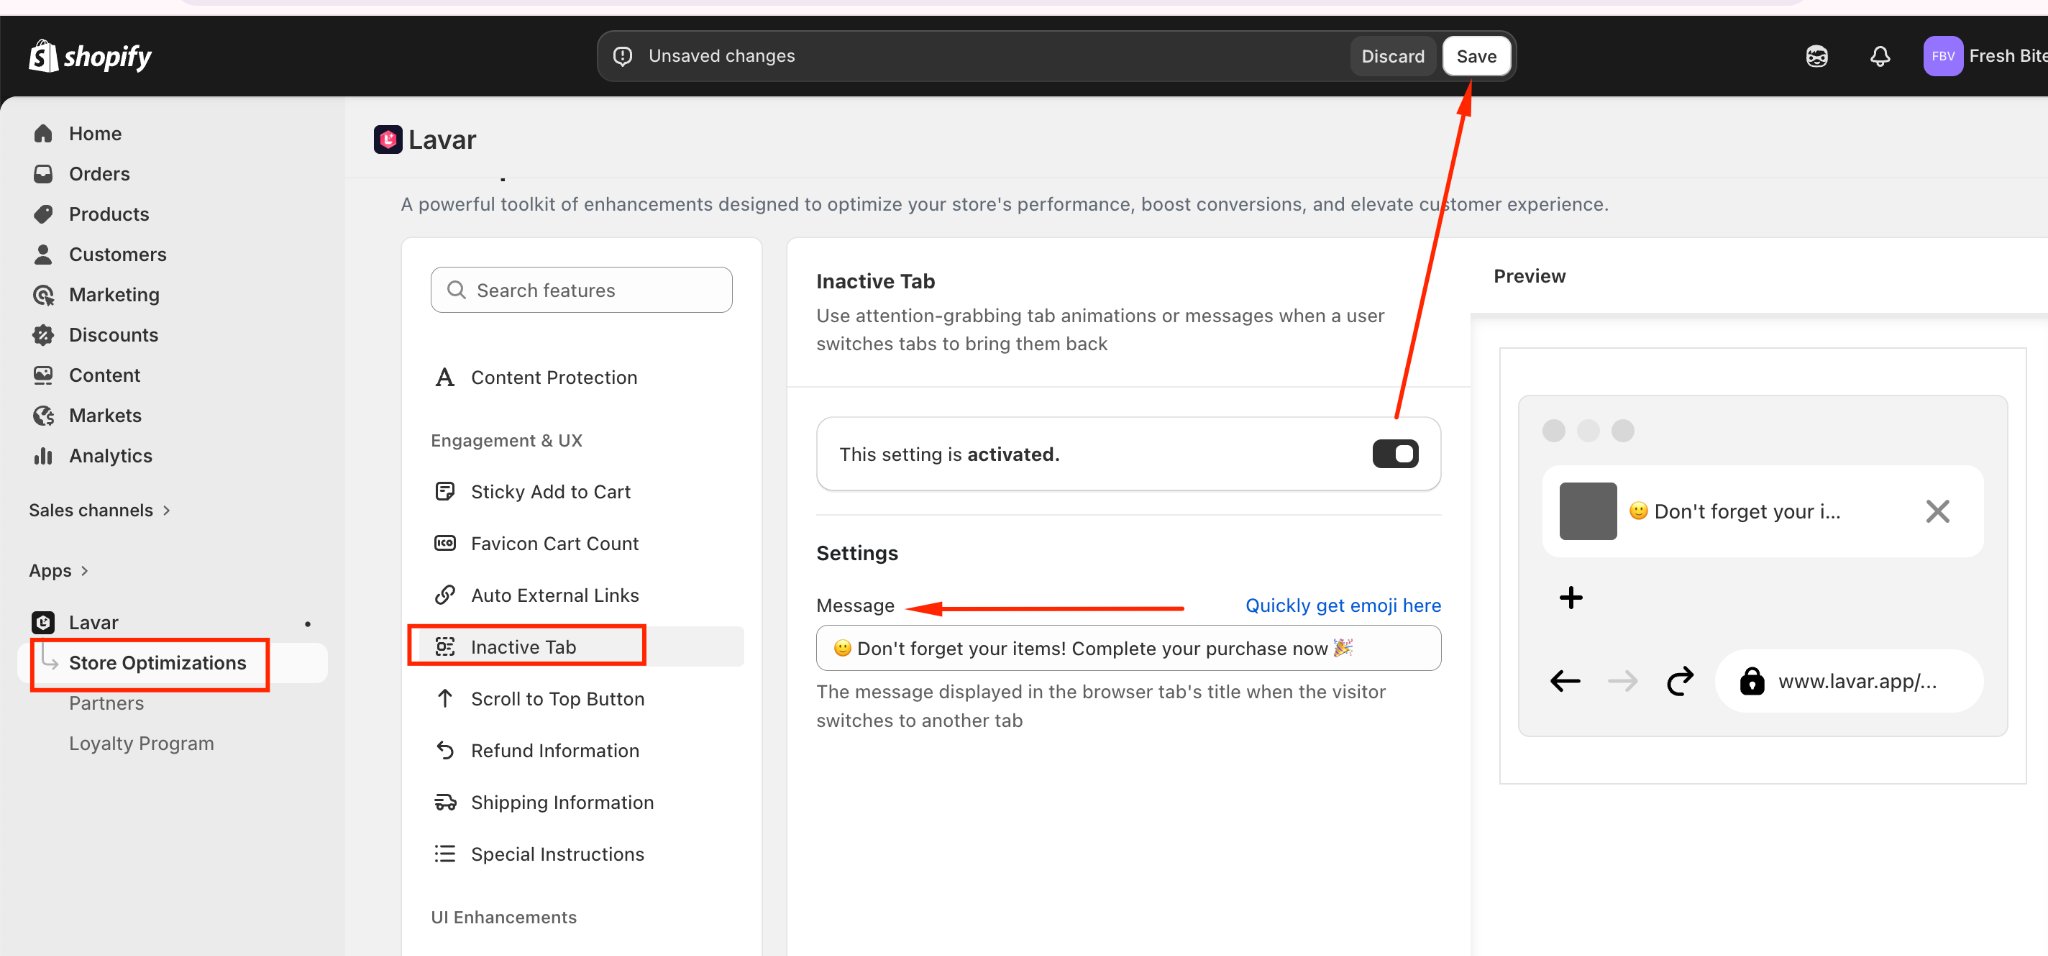Open the Shipping Information feature
Image resolution: width=2048 pixels, height=956 pixels.
(562, 802)
